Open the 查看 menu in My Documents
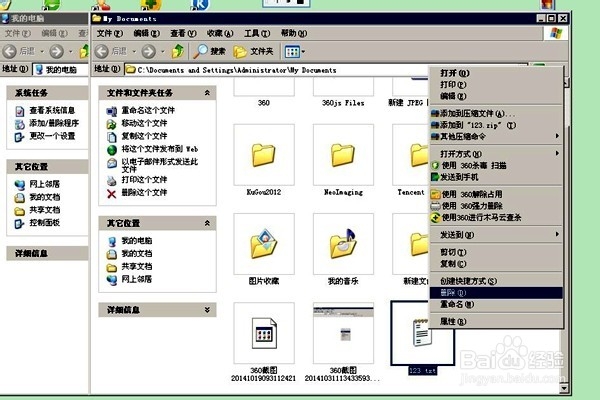 [183, 33]
